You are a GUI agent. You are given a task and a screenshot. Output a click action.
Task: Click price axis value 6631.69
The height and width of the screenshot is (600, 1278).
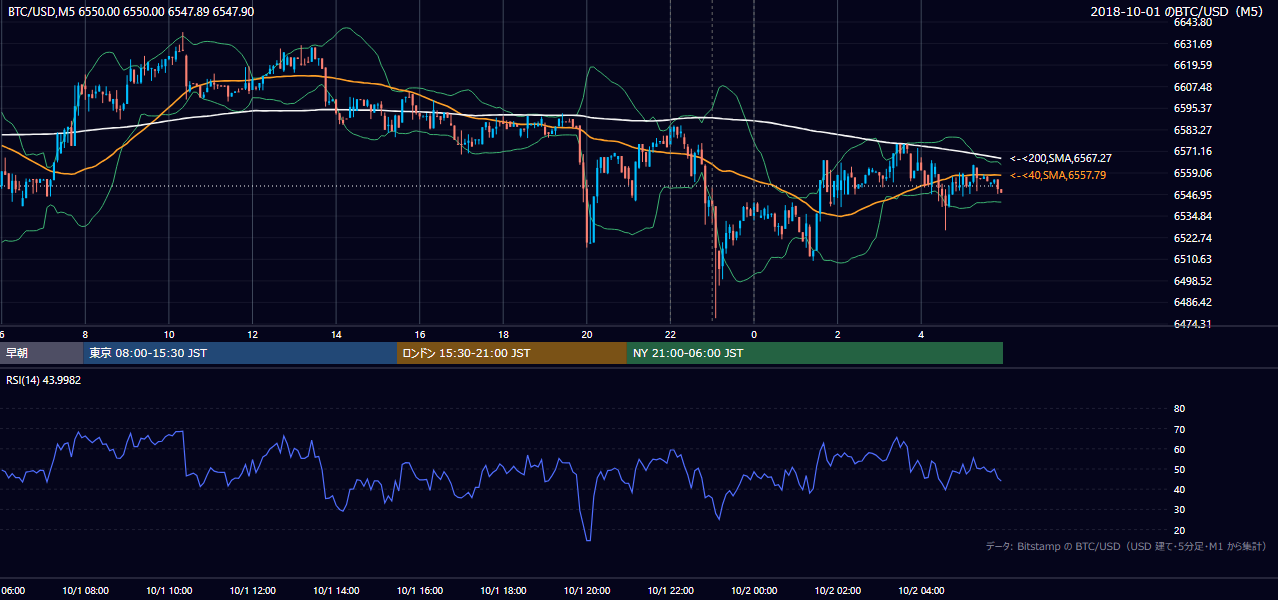(x=1193, y=44)
